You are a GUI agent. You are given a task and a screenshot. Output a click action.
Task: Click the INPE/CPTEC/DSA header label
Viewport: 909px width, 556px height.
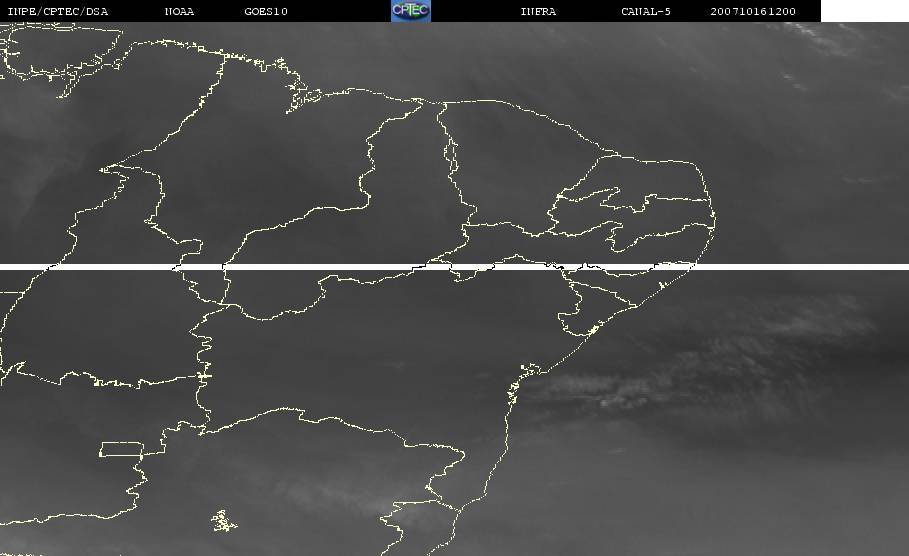58,12
